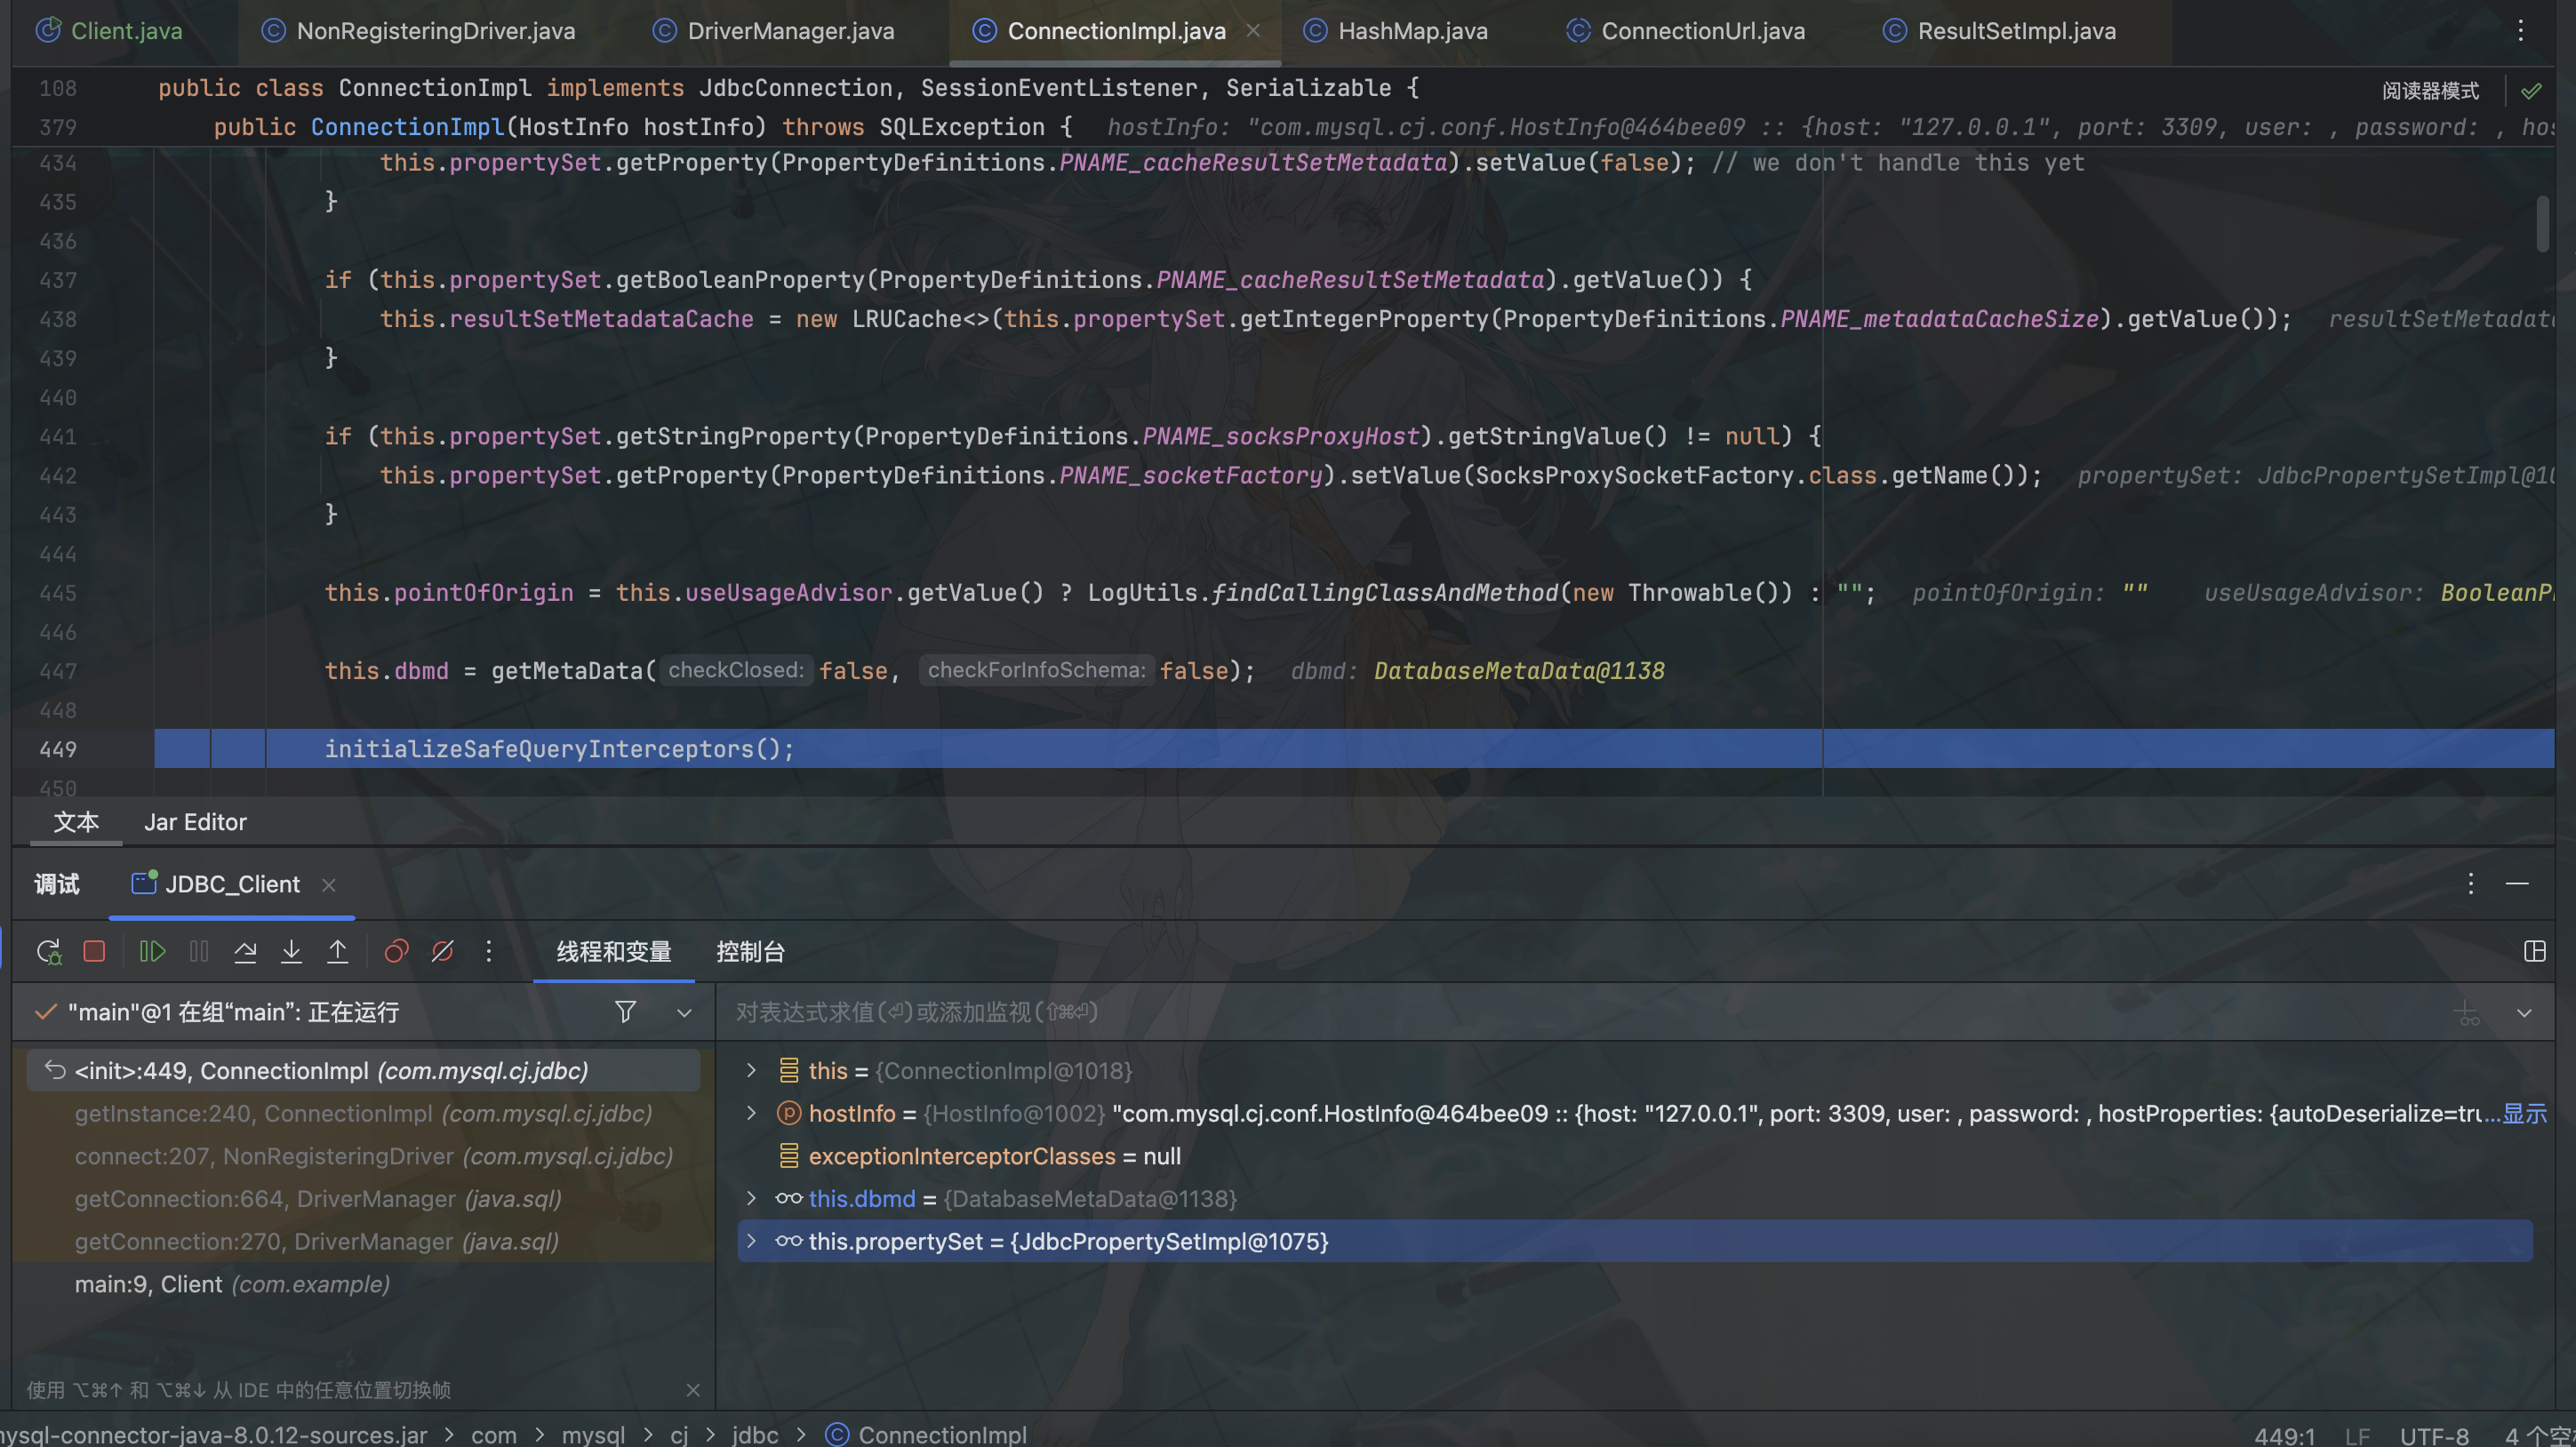This screenshot has height=1447, width=2576.
Task: Click the editor vertical scrollbar thumb
Action: coord(2541,224)
